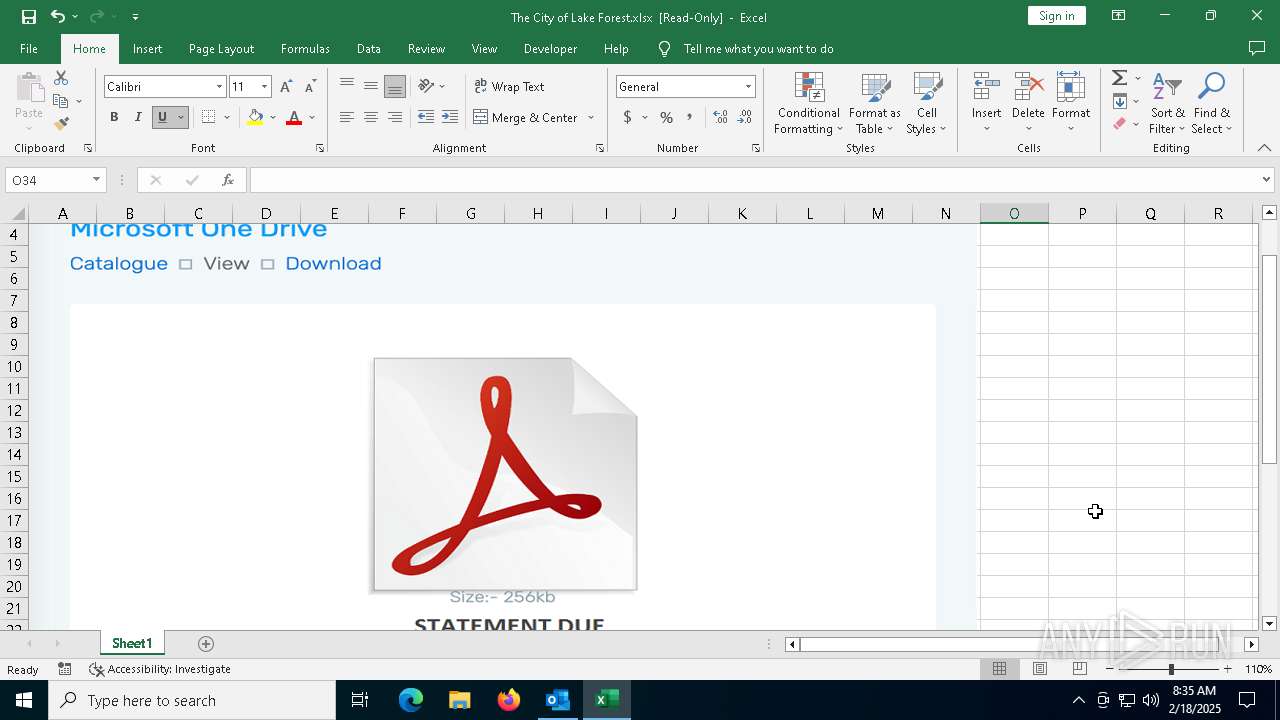The height and width of the screenshot is (720, 1280).
Task: Align text to the left
Action: click(x=347, y=117)
